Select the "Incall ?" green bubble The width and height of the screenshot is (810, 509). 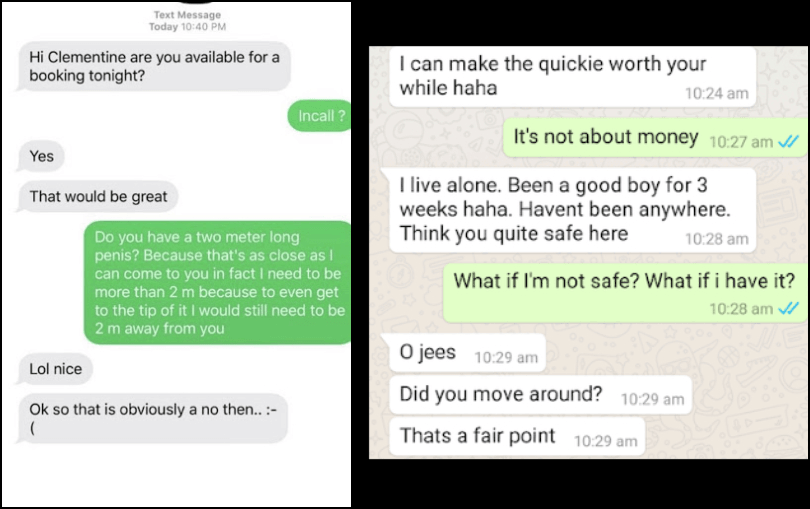pyautogui.click(x=320, y=116)
